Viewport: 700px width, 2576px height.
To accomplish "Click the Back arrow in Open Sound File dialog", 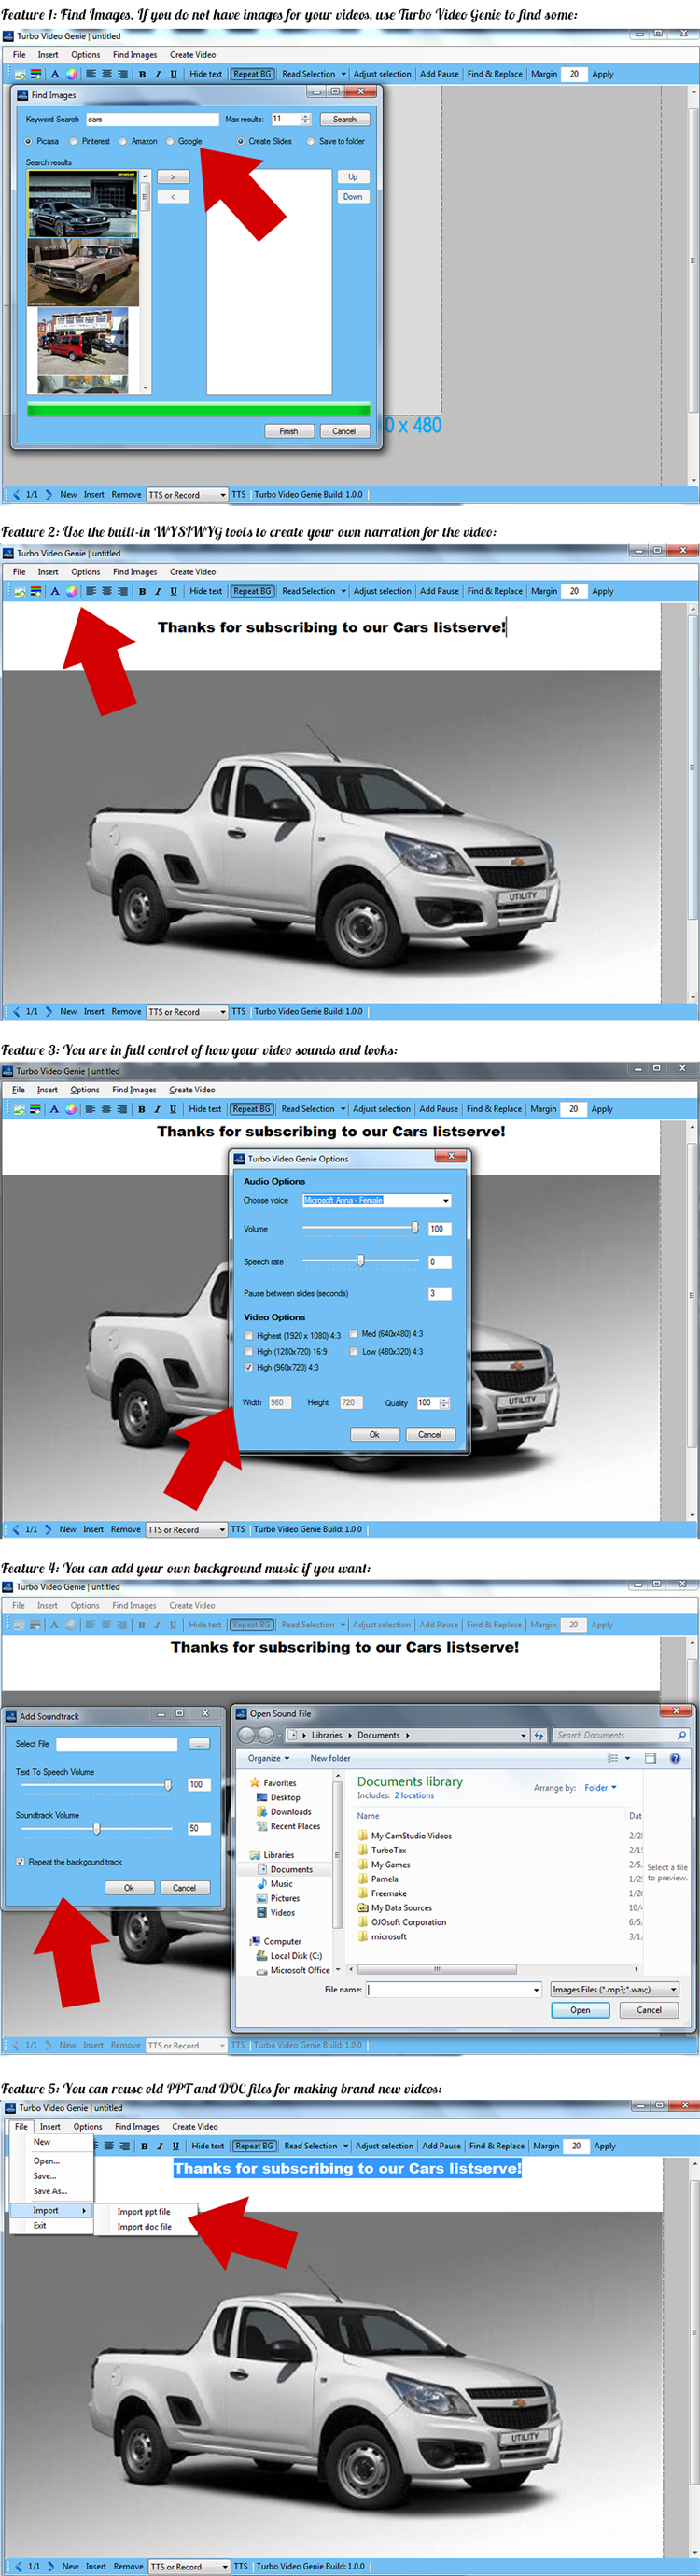I will (x=248, y=1735).
